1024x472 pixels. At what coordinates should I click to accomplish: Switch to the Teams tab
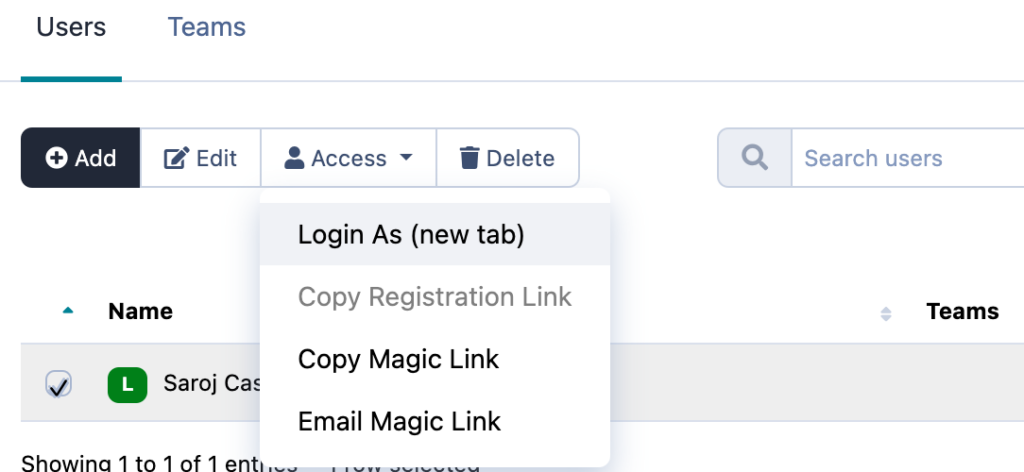(207, 27)
